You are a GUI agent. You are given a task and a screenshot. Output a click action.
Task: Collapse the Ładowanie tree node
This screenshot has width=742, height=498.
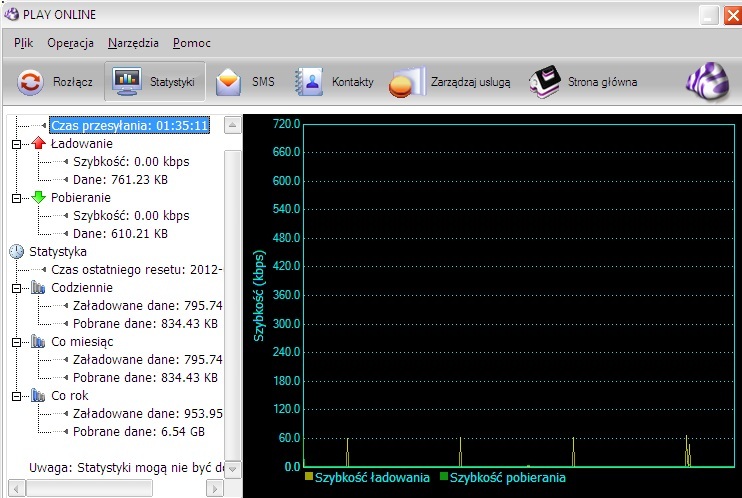[x=16, y=144]
